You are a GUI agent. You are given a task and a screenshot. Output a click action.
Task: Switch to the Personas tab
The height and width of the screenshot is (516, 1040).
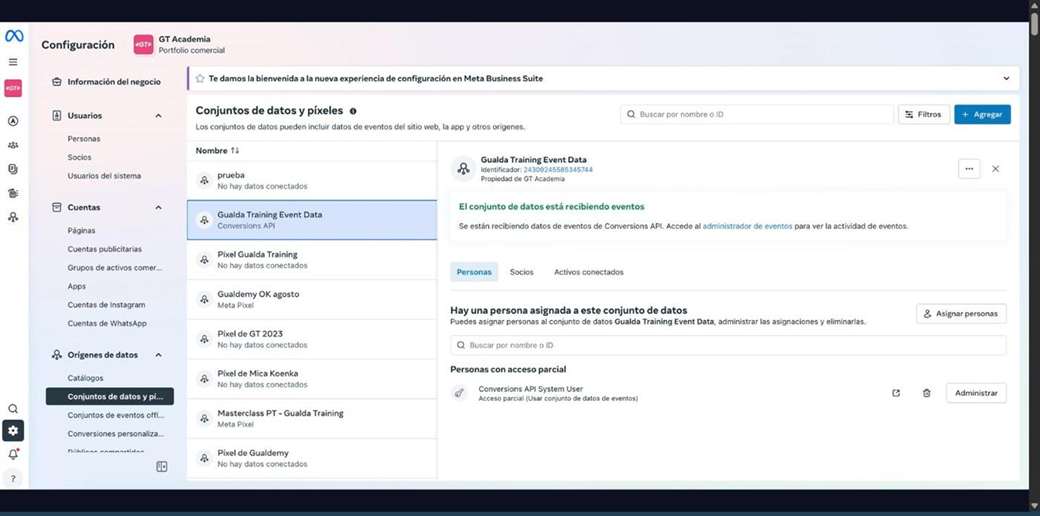pos(474,272)
